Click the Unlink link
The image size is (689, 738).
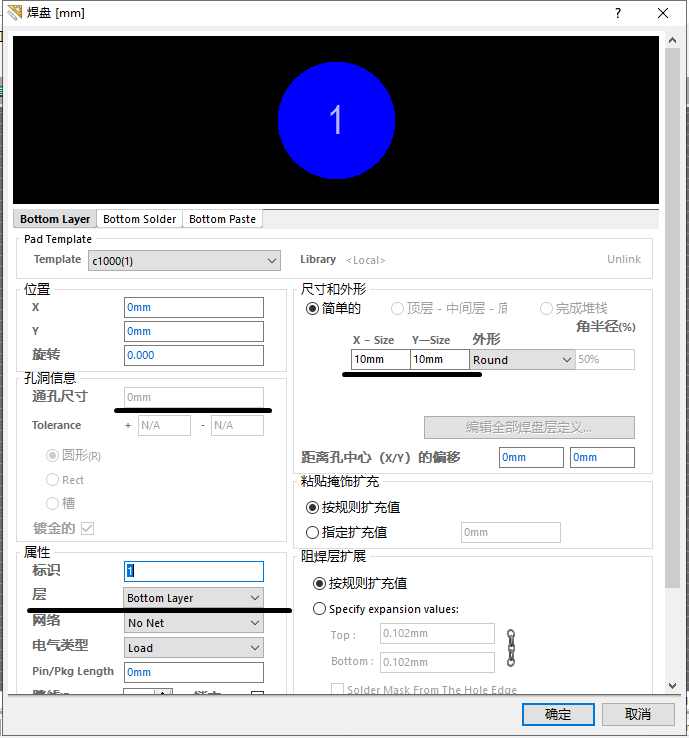click(x=624, y=259)
